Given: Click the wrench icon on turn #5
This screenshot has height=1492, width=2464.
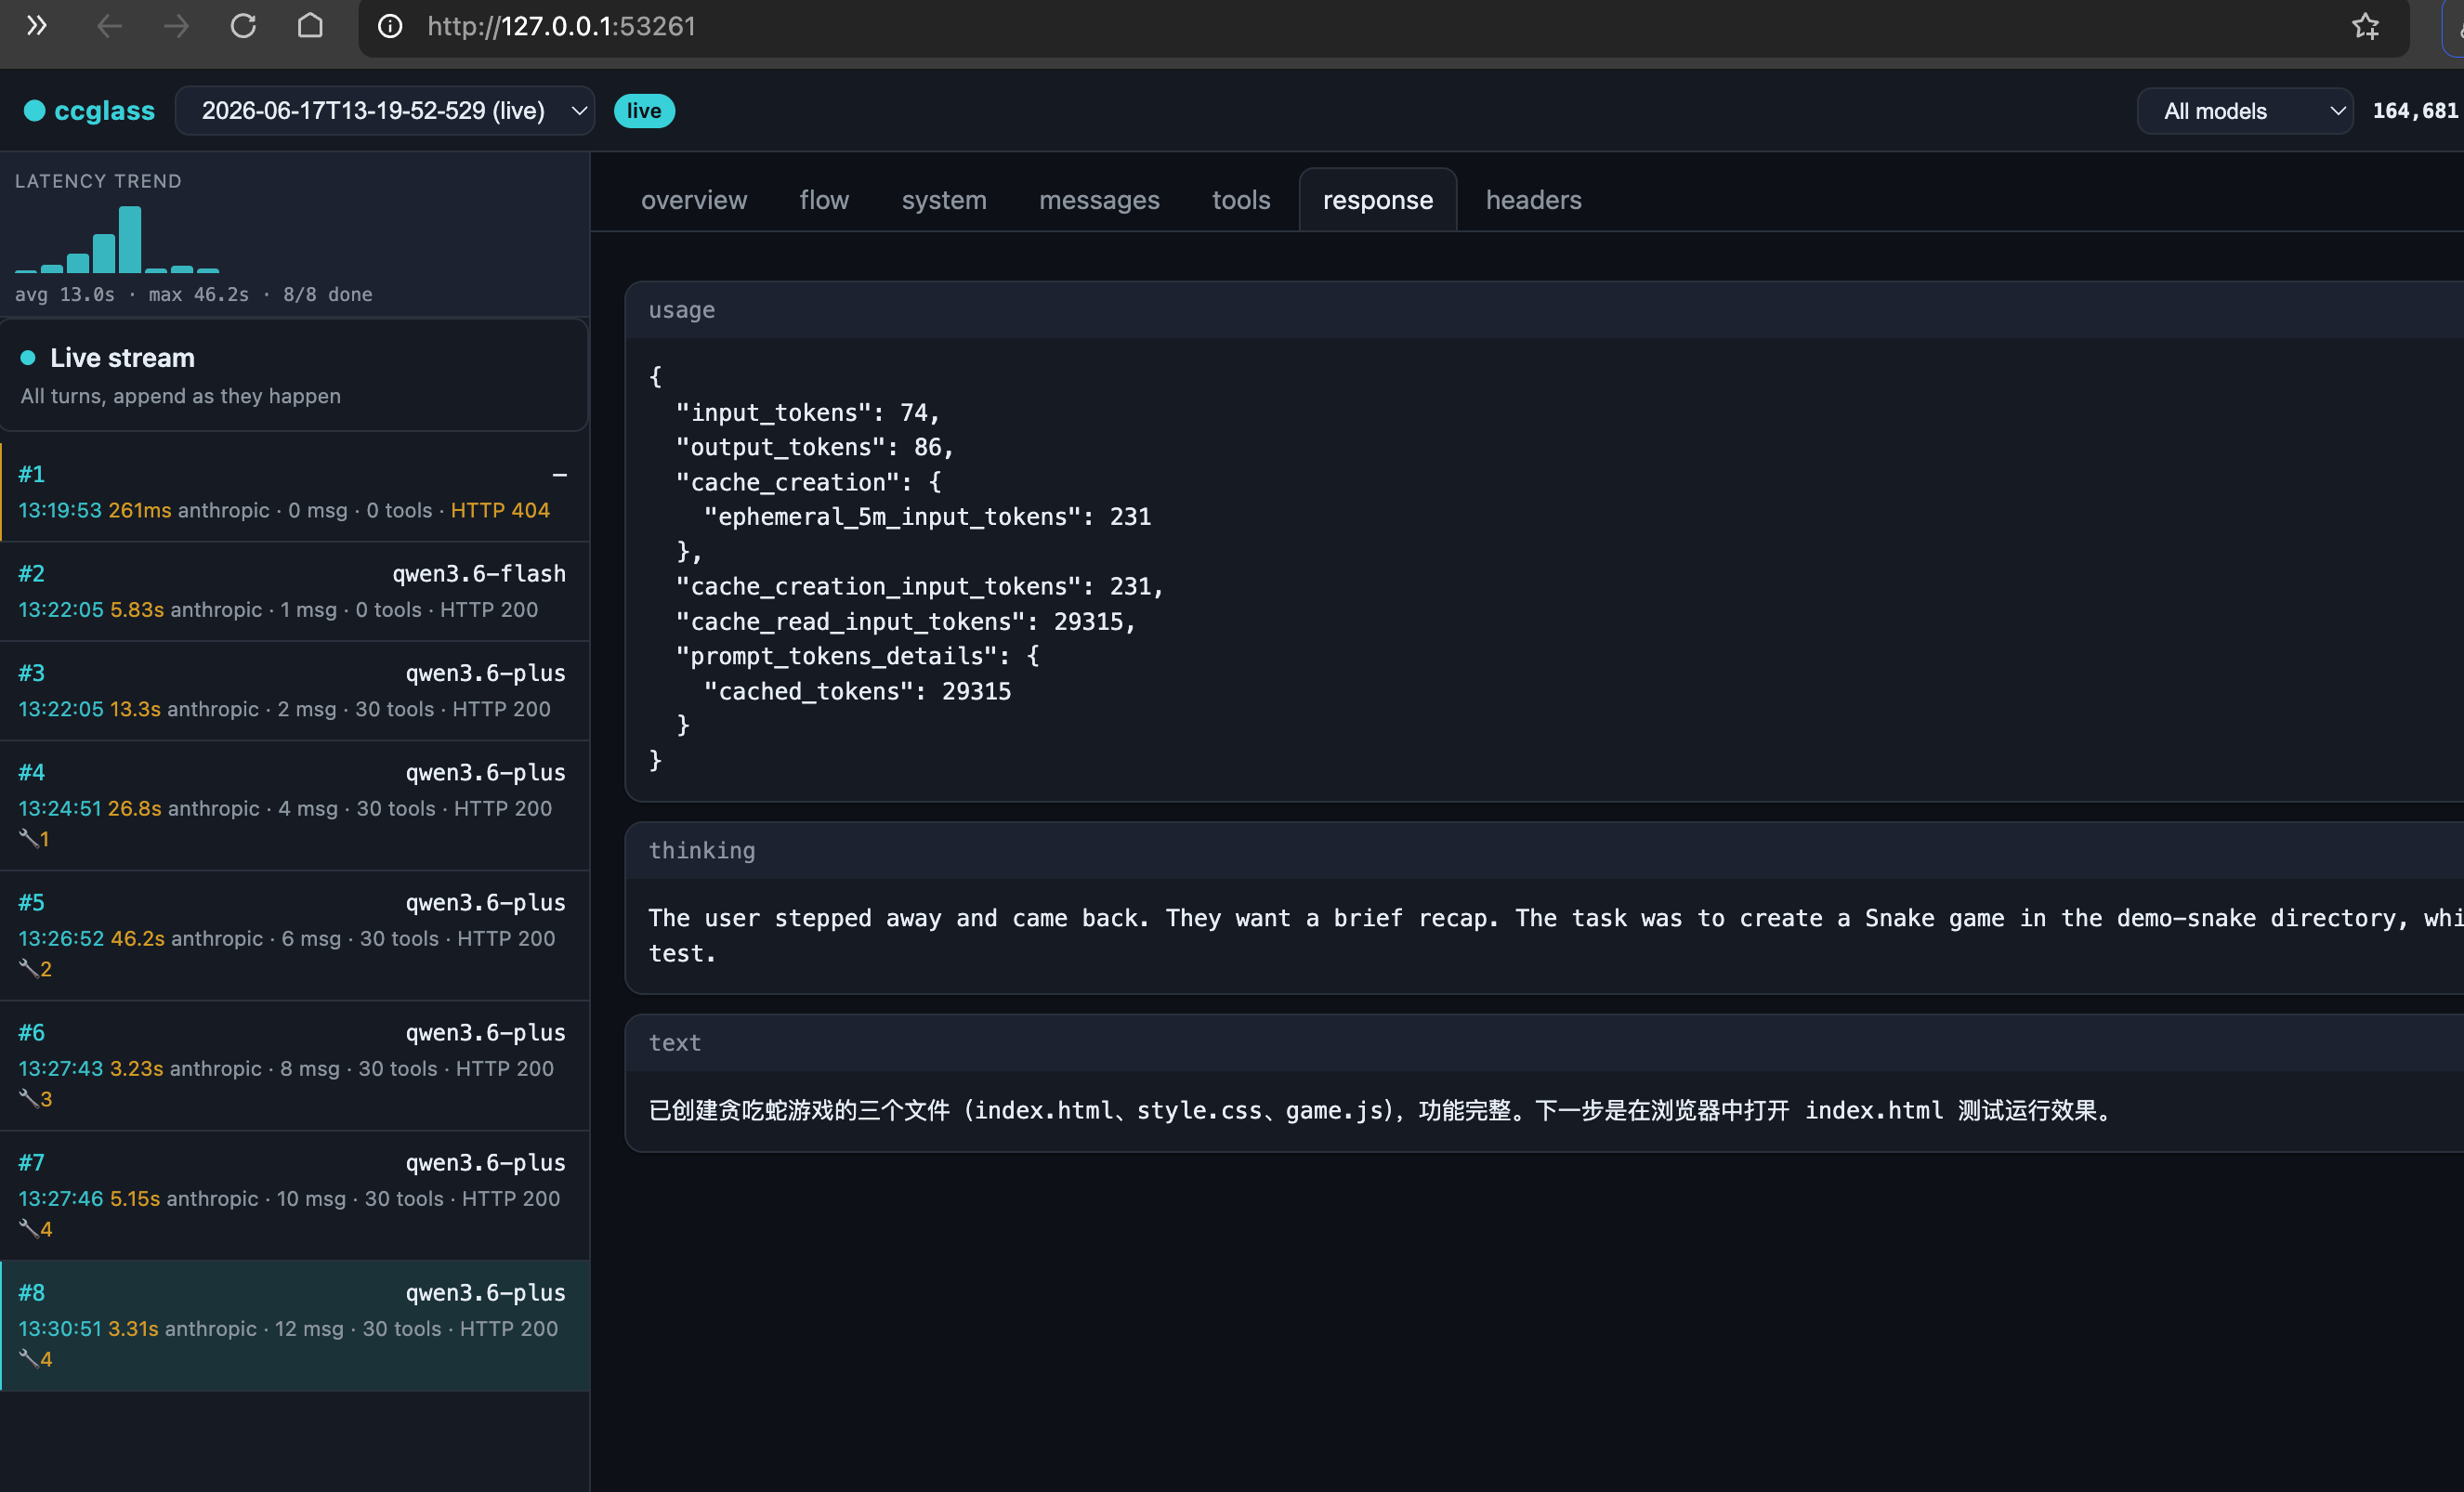Looking at the screenshot, I should (29, 968).
